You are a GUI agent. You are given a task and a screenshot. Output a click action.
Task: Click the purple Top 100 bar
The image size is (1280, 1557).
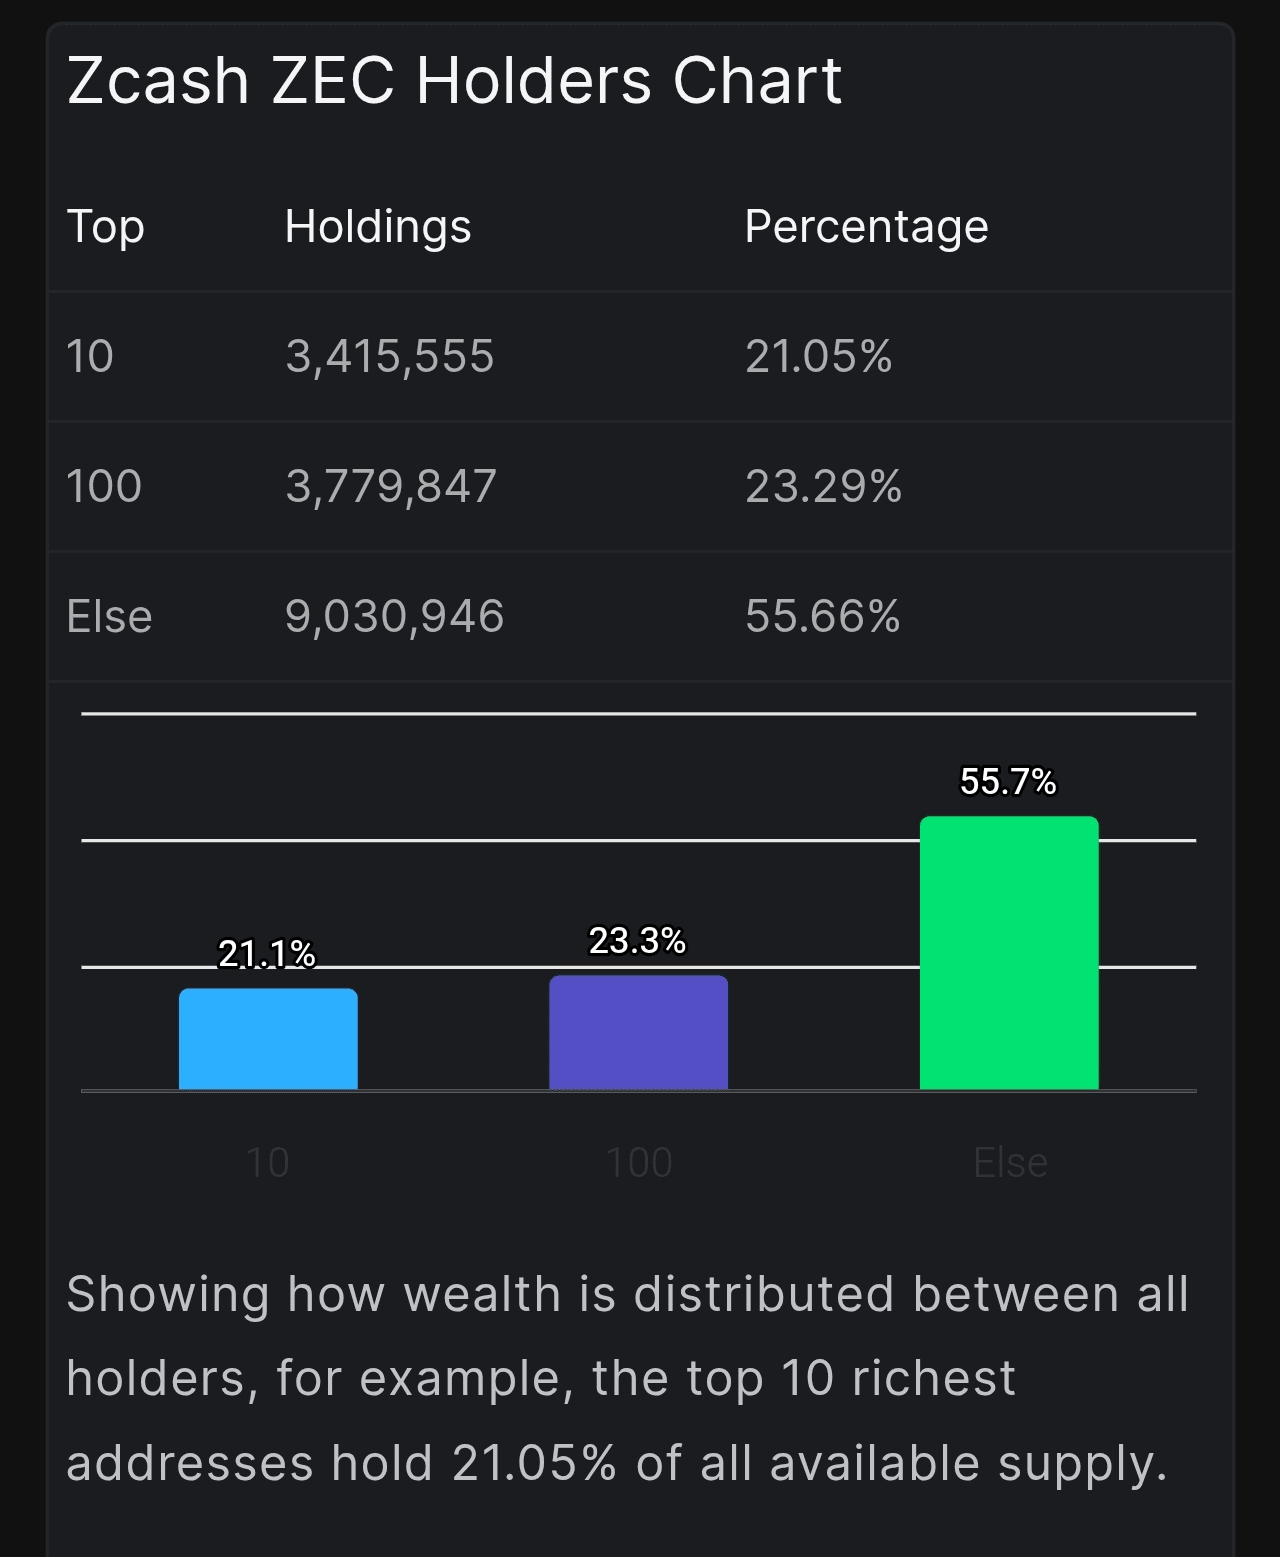click(x=638, y=1032)
